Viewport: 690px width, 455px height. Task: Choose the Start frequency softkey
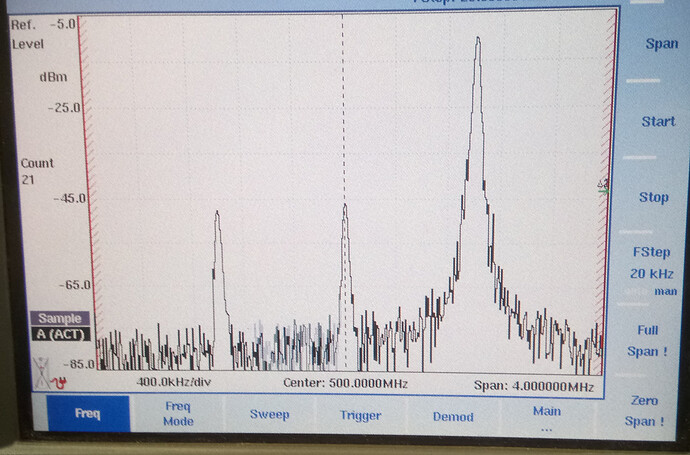(658, 121)
